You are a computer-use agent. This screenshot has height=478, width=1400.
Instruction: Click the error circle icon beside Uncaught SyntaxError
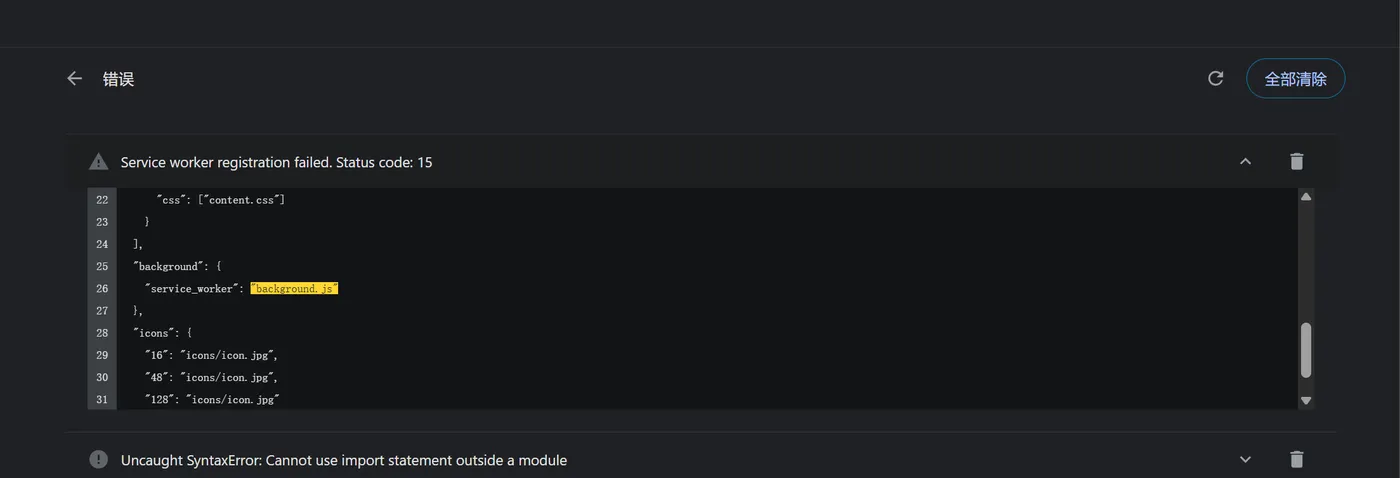point(98,459)
